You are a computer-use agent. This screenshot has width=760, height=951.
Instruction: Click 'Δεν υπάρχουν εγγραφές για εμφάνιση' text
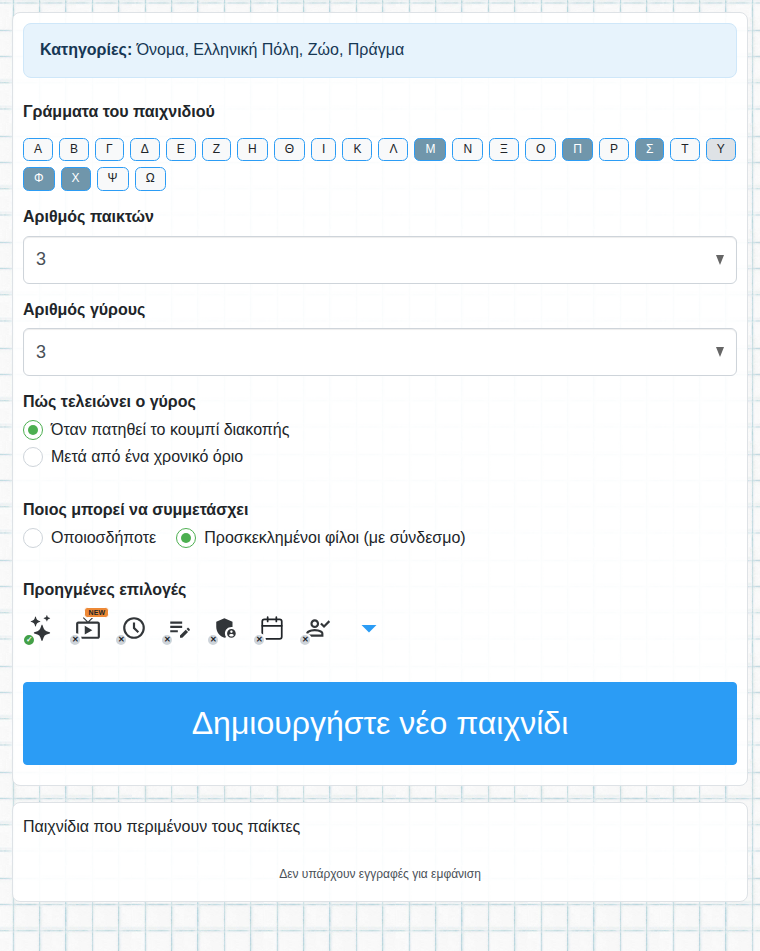[x=380, y=874]
